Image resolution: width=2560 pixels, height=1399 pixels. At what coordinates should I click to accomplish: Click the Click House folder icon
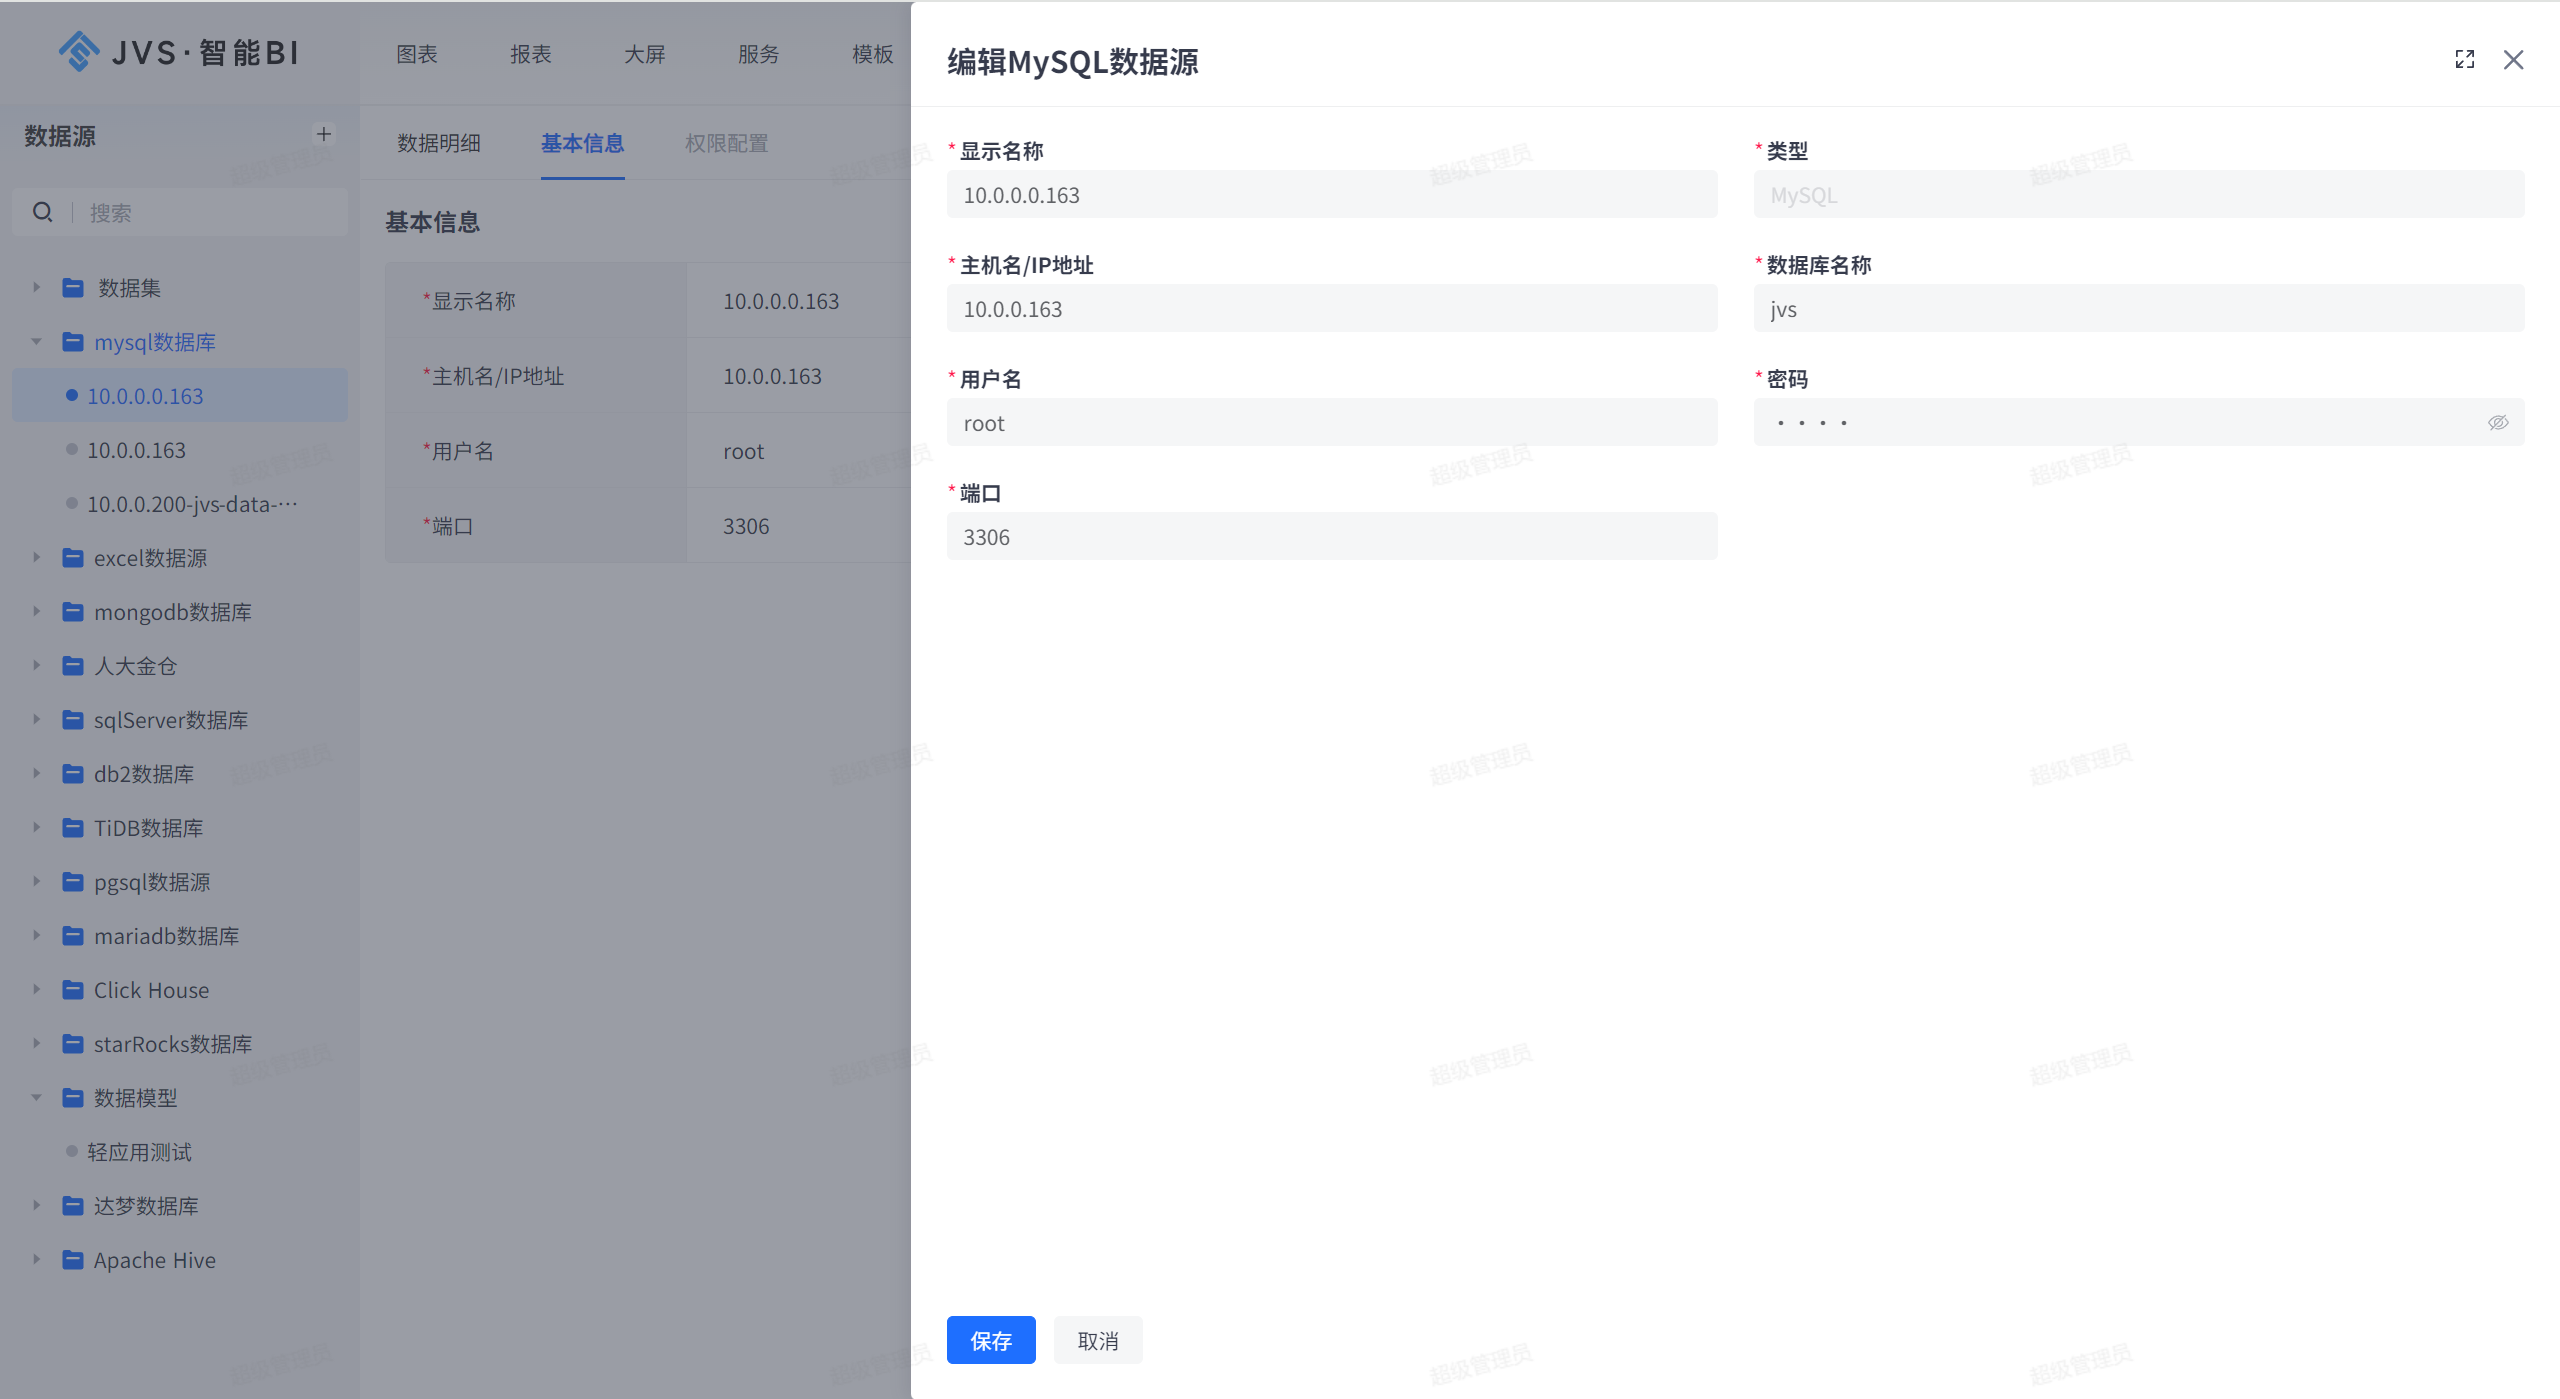73,990
